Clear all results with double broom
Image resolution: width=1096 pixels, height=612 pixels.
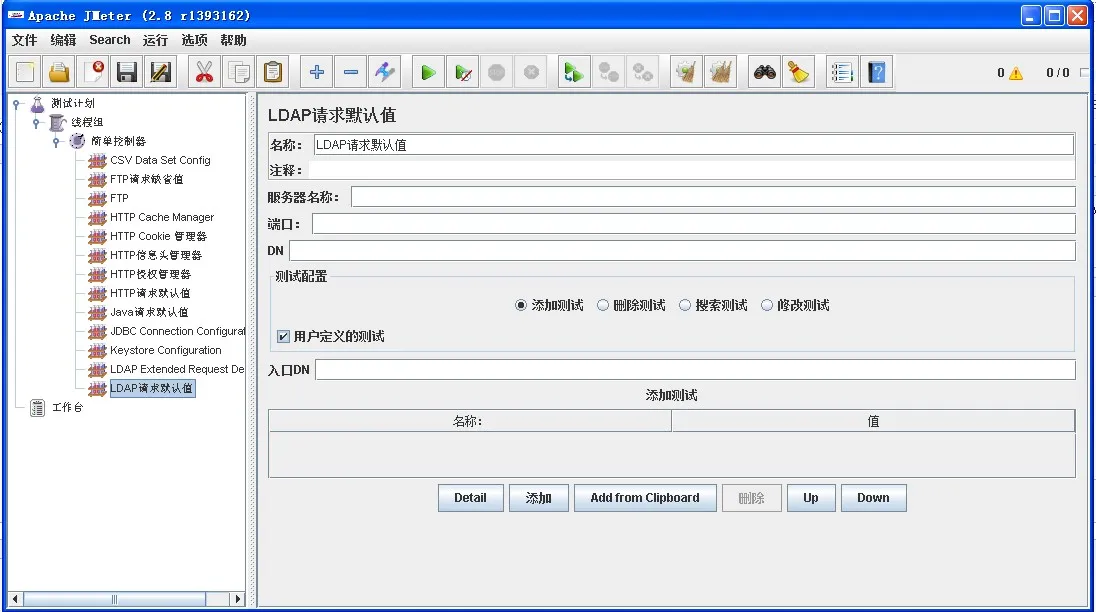(720, 72)
